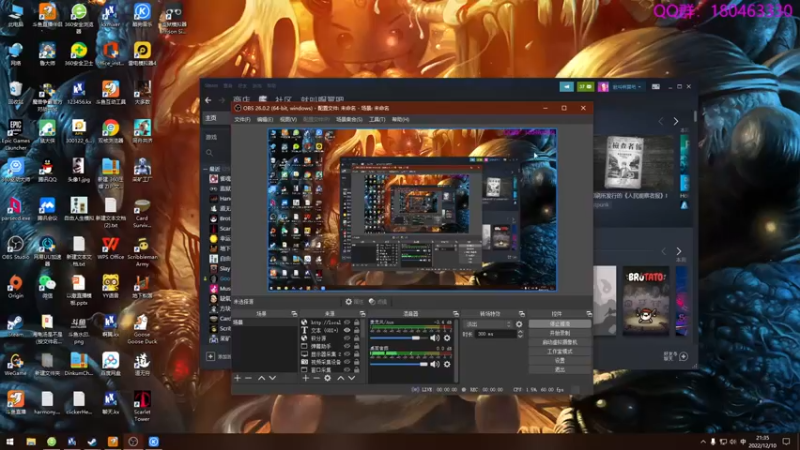The height and width of the screenshot is (450, 800).
Task: Pop out the scene transitions dock
Action: click(x=521, y=313)
